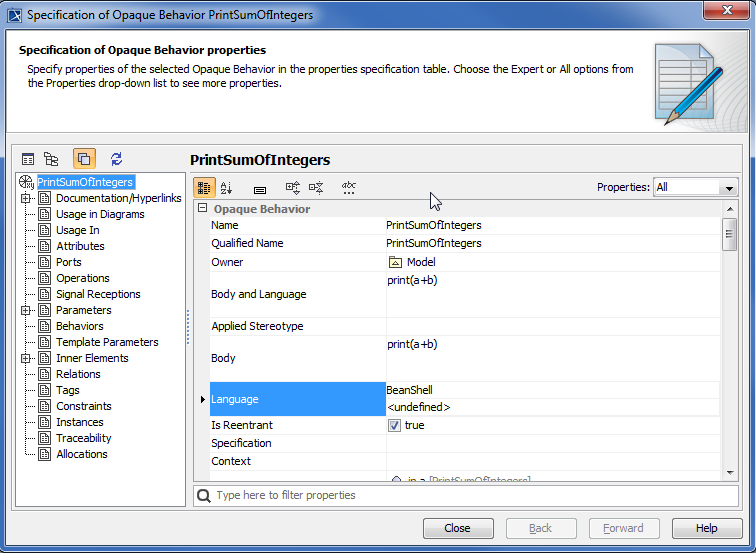This screenshot has width=756, height=553.
Task: Click the tree structure view icon
Action: [51, 159]
